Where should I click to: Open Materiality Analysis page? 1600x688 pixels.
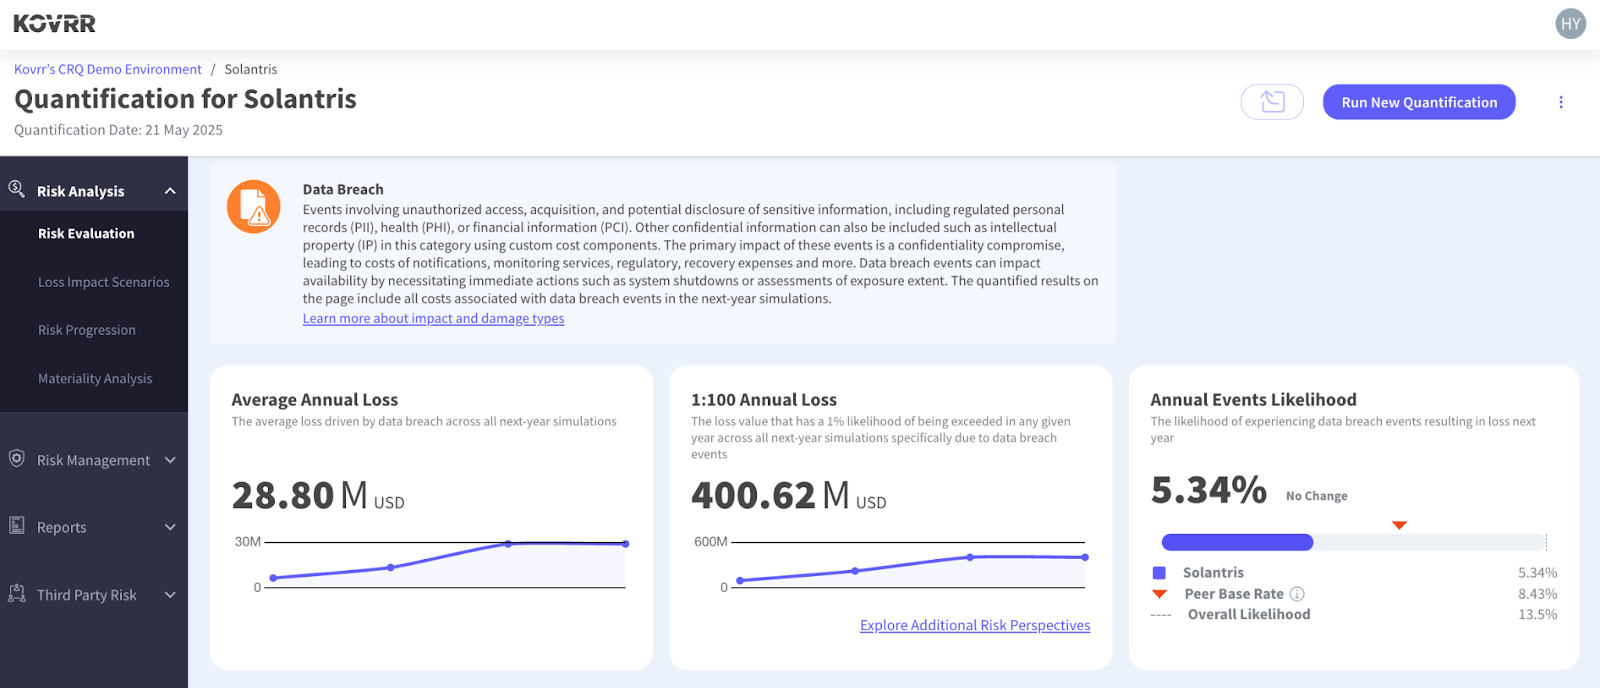click(94, 378)
